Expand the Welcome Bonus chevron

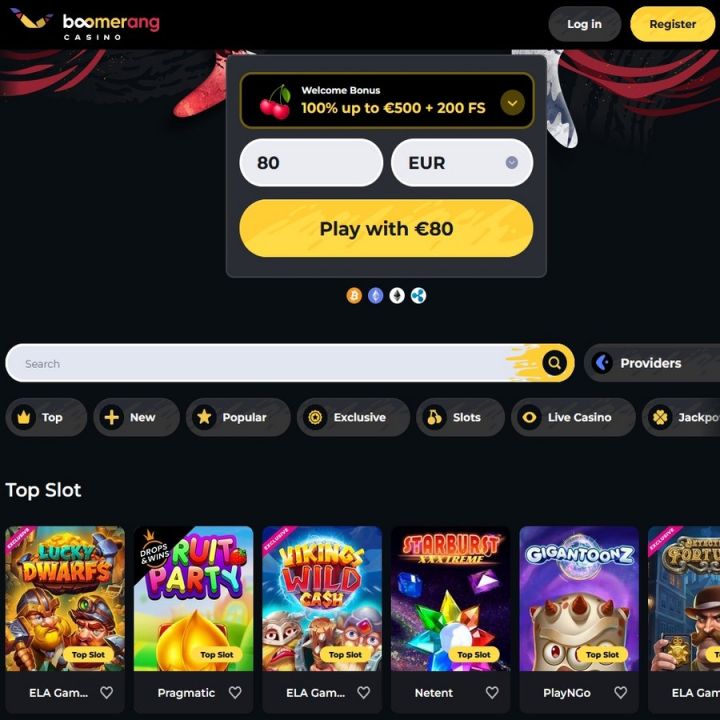coord(512,103)
